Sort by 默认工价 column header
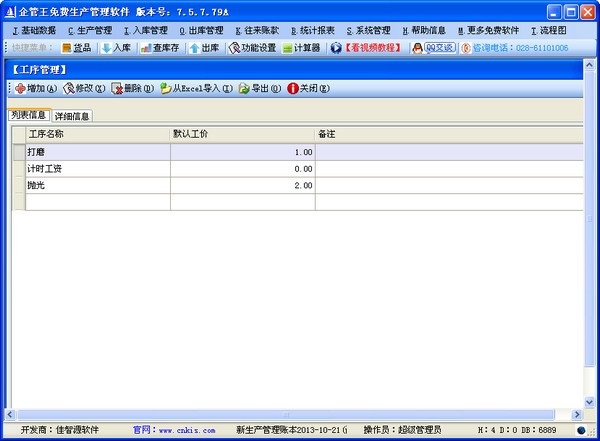Image resolution: width=600 pixels, height=441 pixels. pyautogui.click(x=242, y=134)
